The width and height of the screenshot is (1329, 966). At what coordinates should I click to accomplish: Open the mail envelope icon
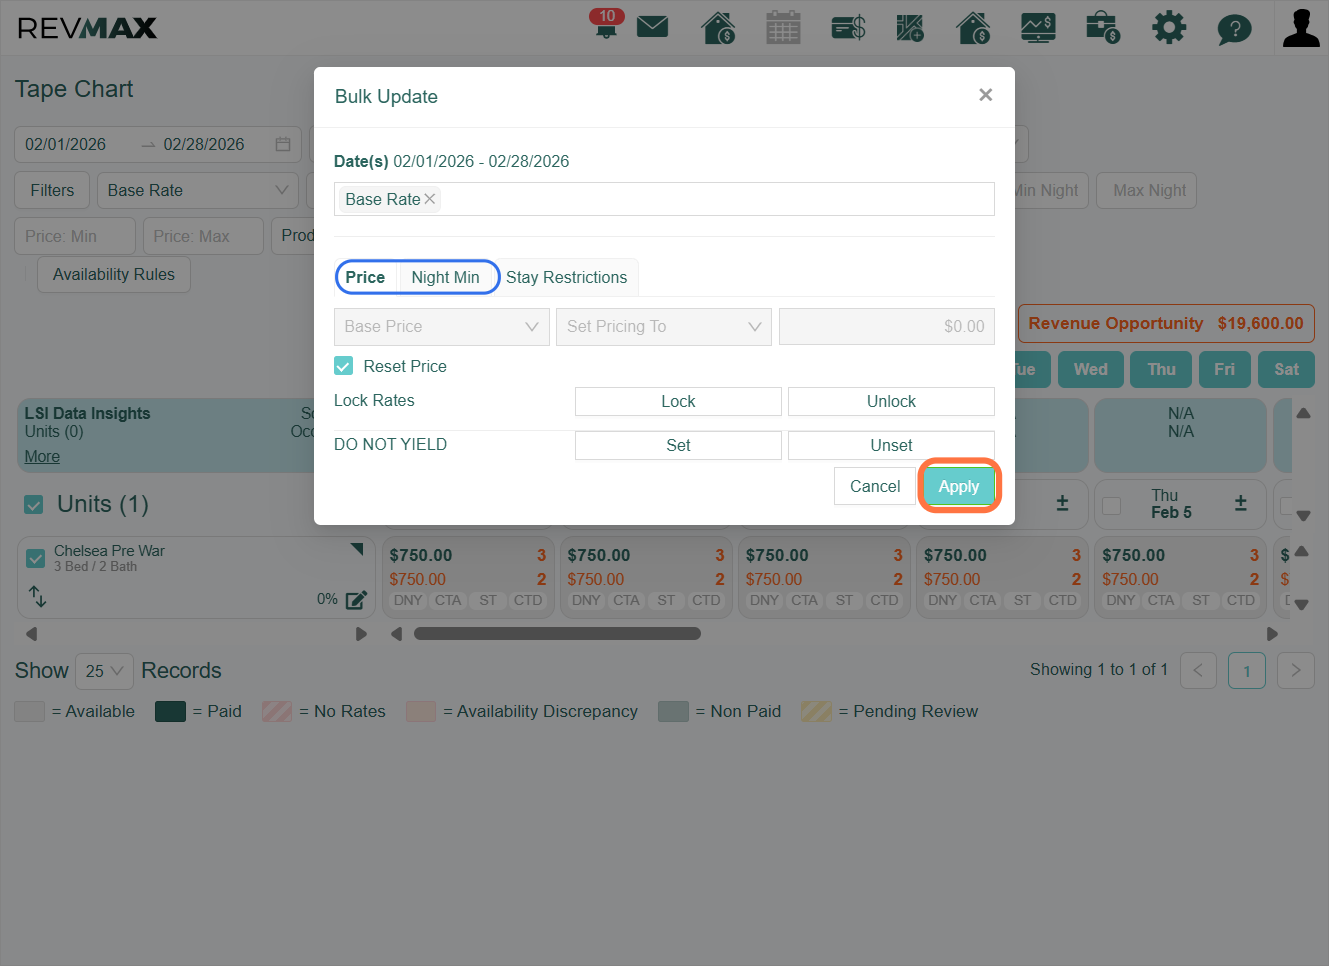coord(652,26)
